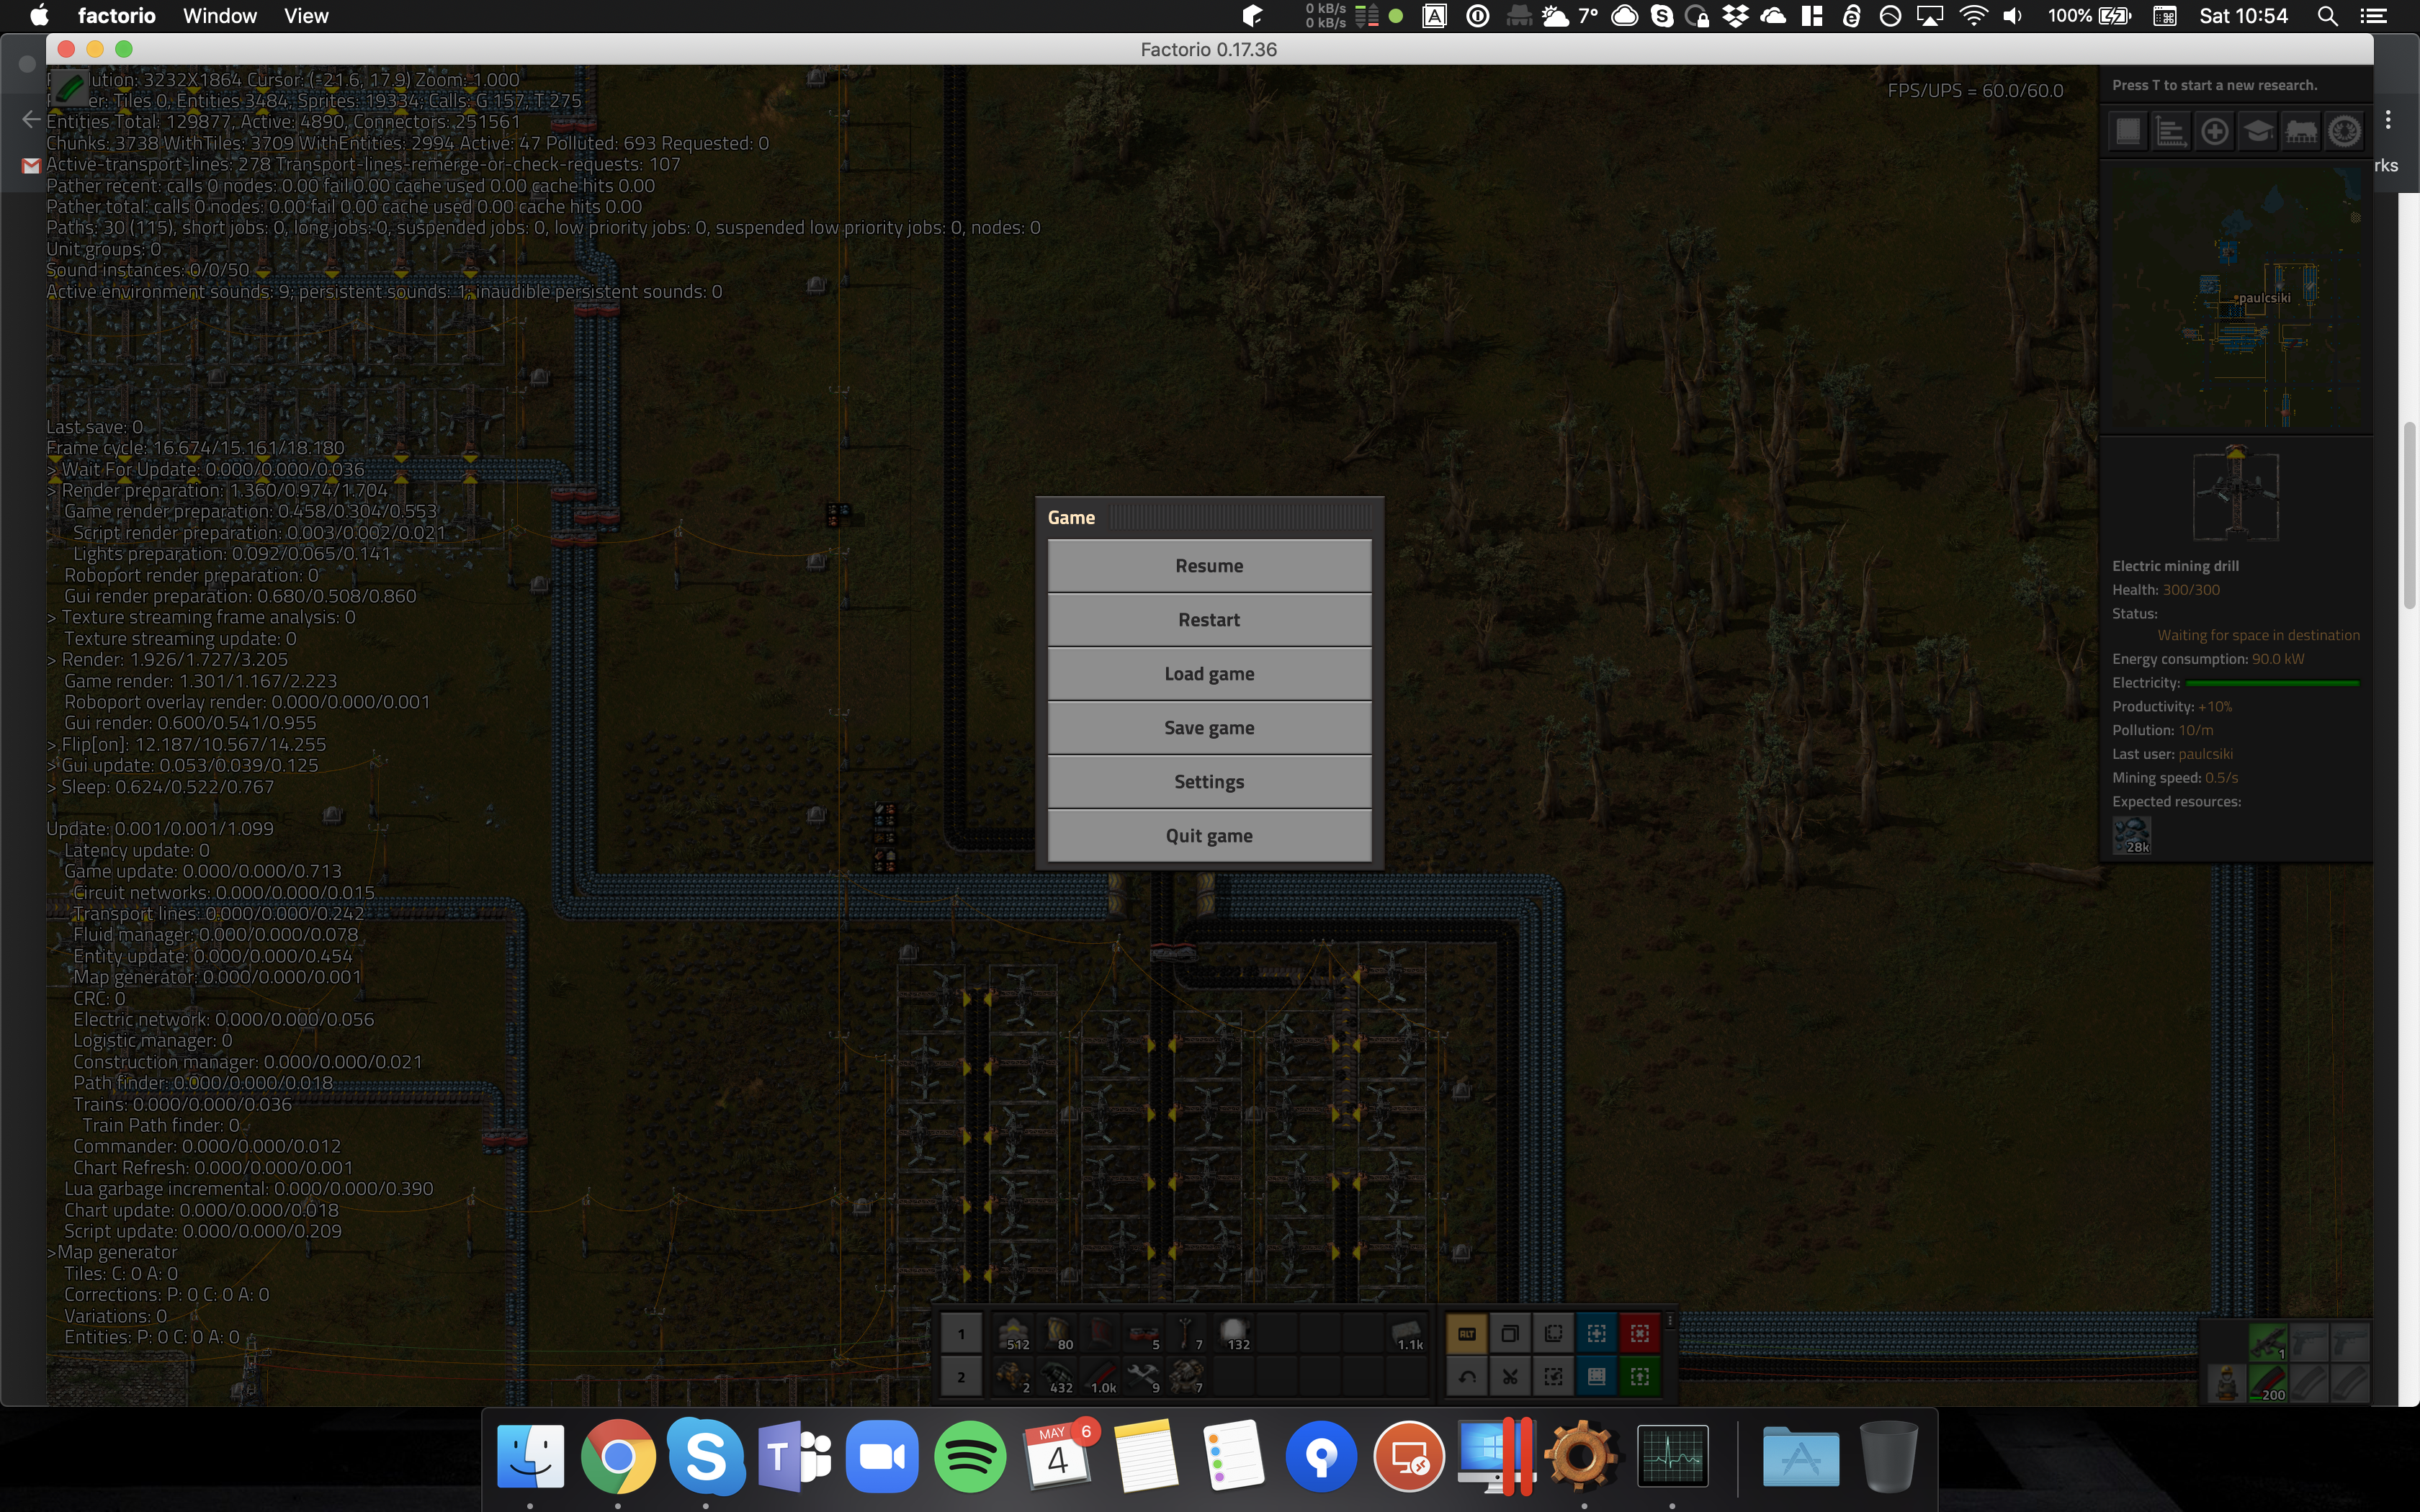Click the Sat 10:54 clock
Viewport: 2420px width, 1512px height.
click(2243, 16)
